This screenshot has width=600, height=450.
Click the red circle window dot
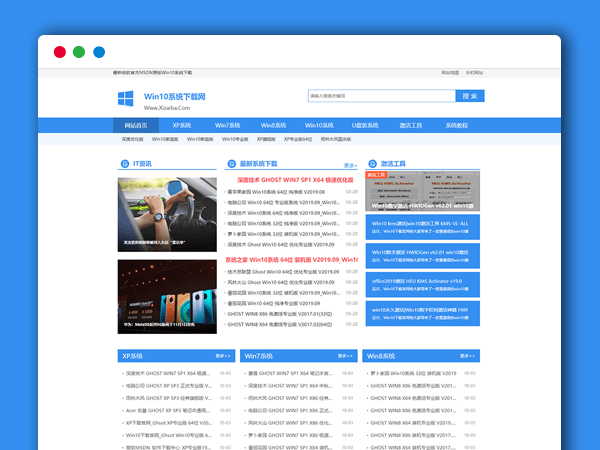coord(59,52)
